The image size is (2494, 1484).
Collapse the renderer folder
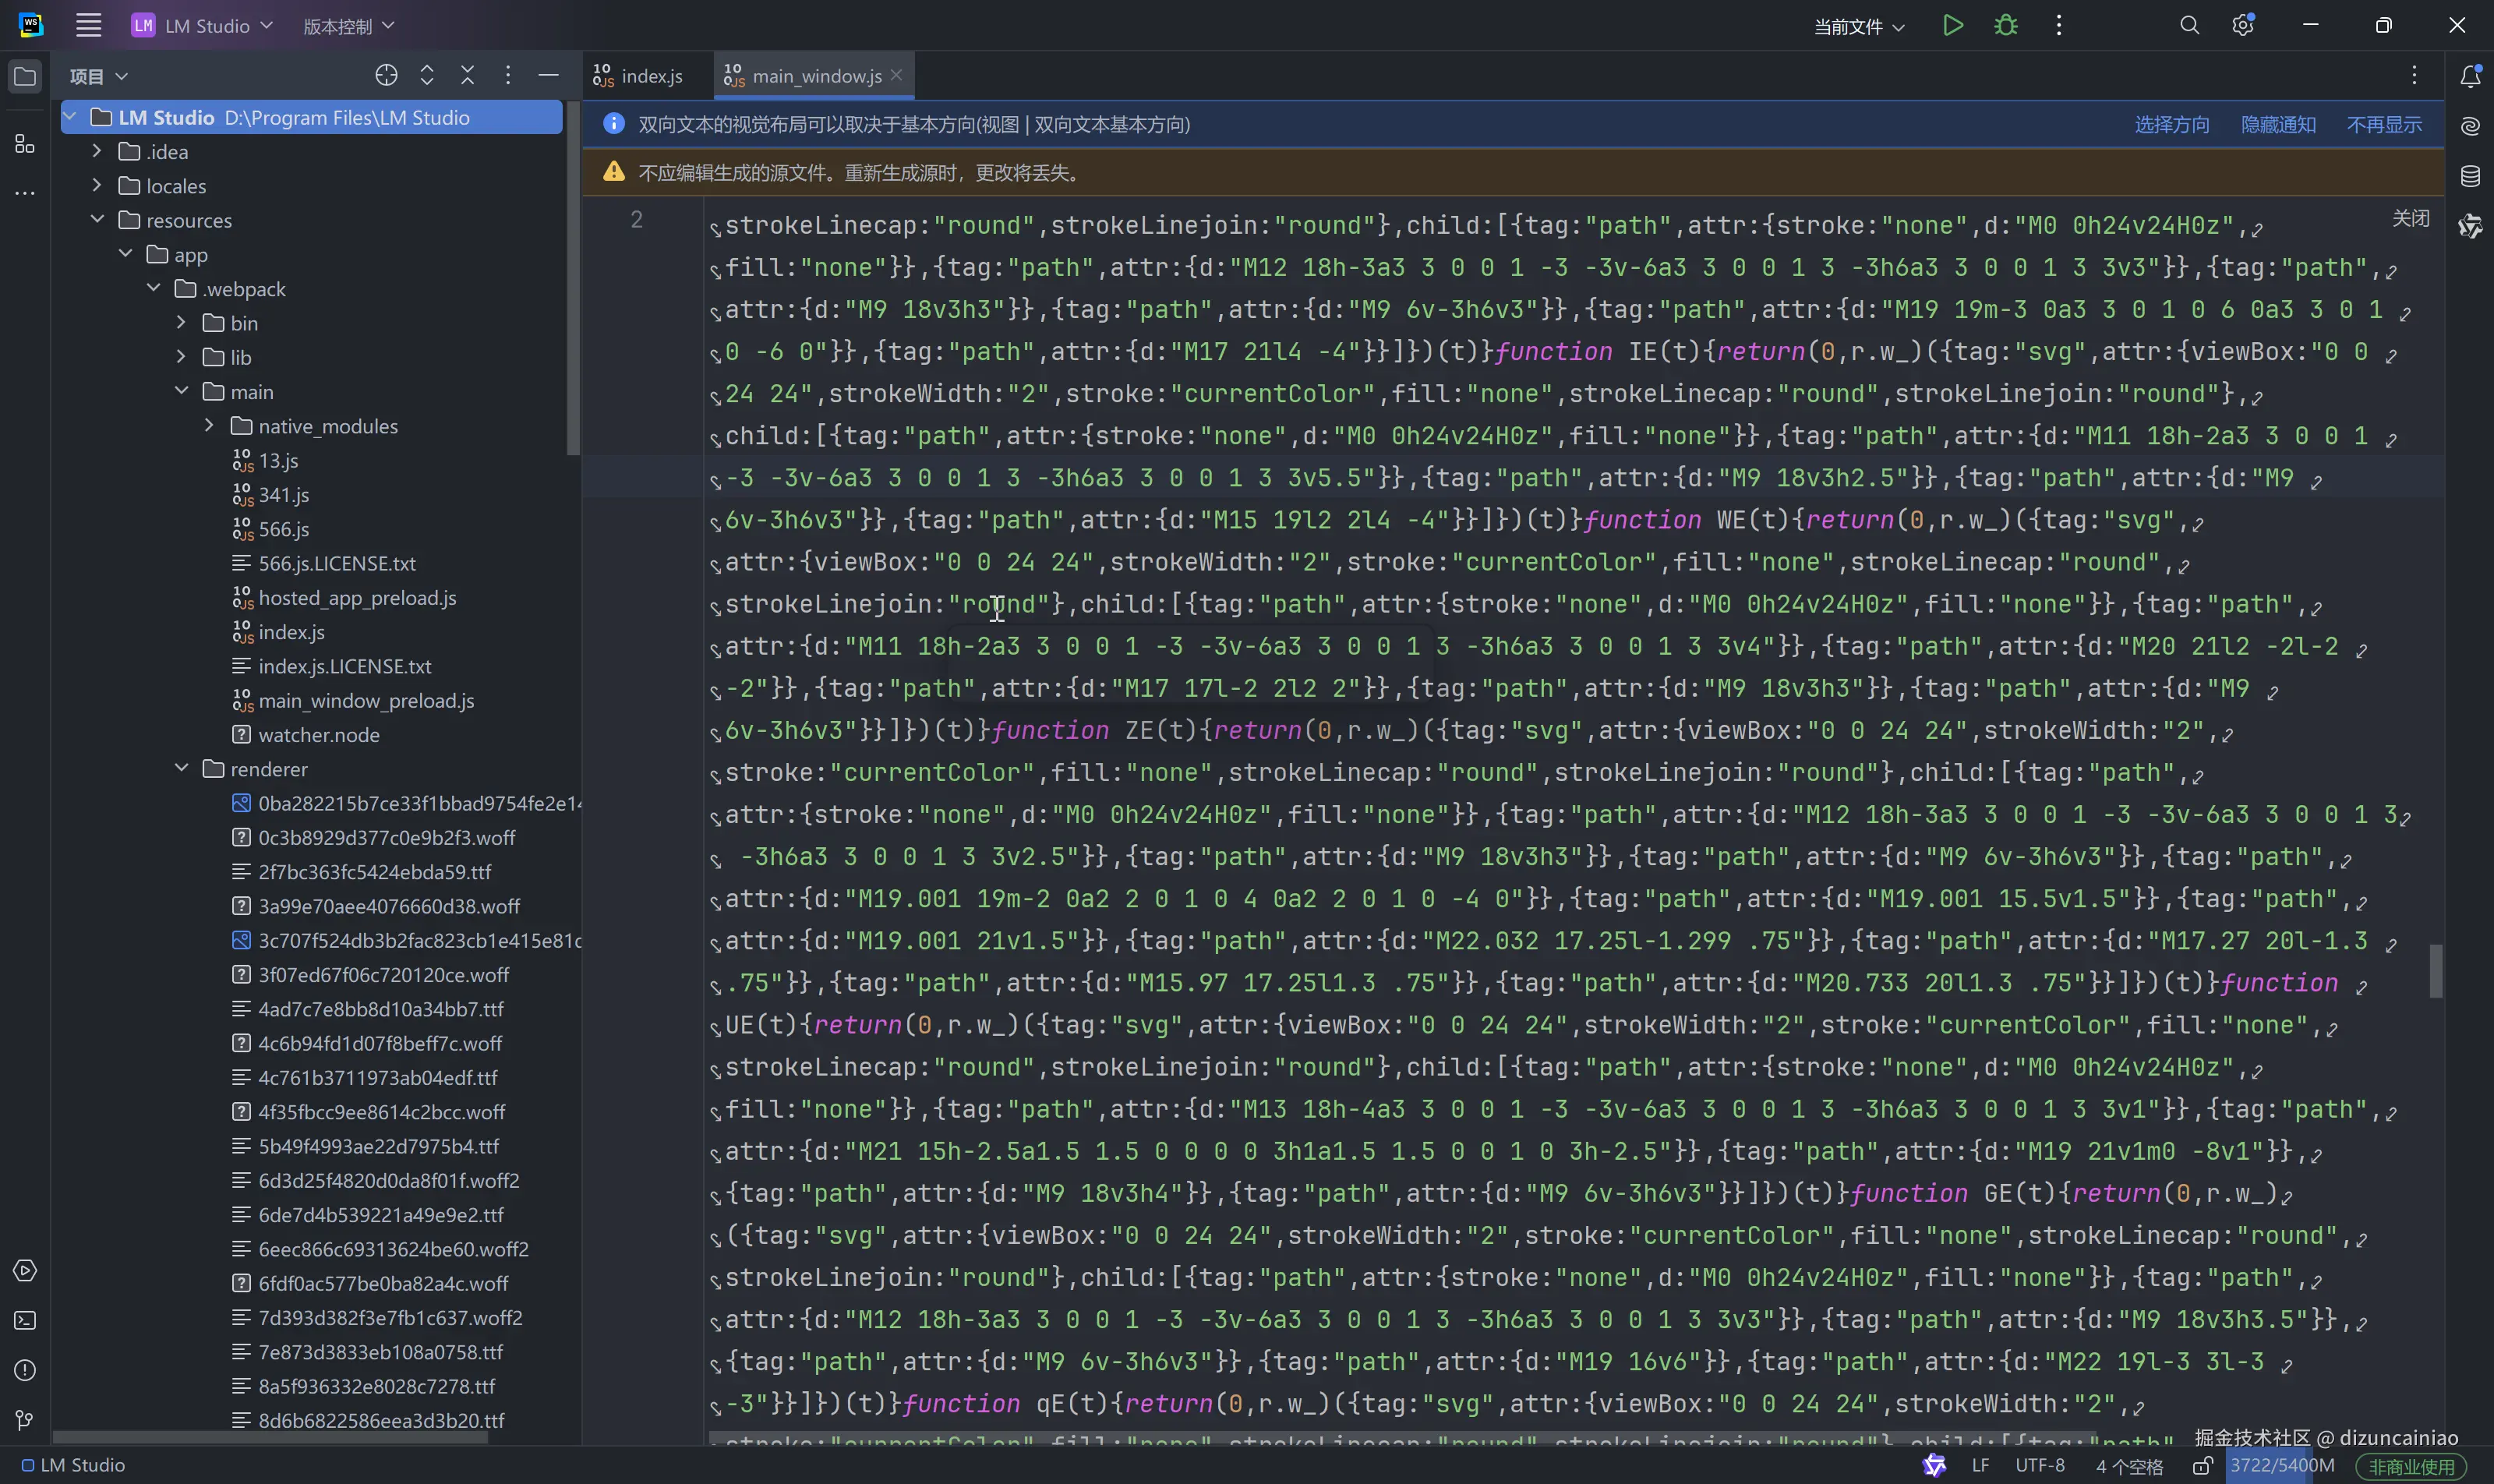tap(181, 769)
